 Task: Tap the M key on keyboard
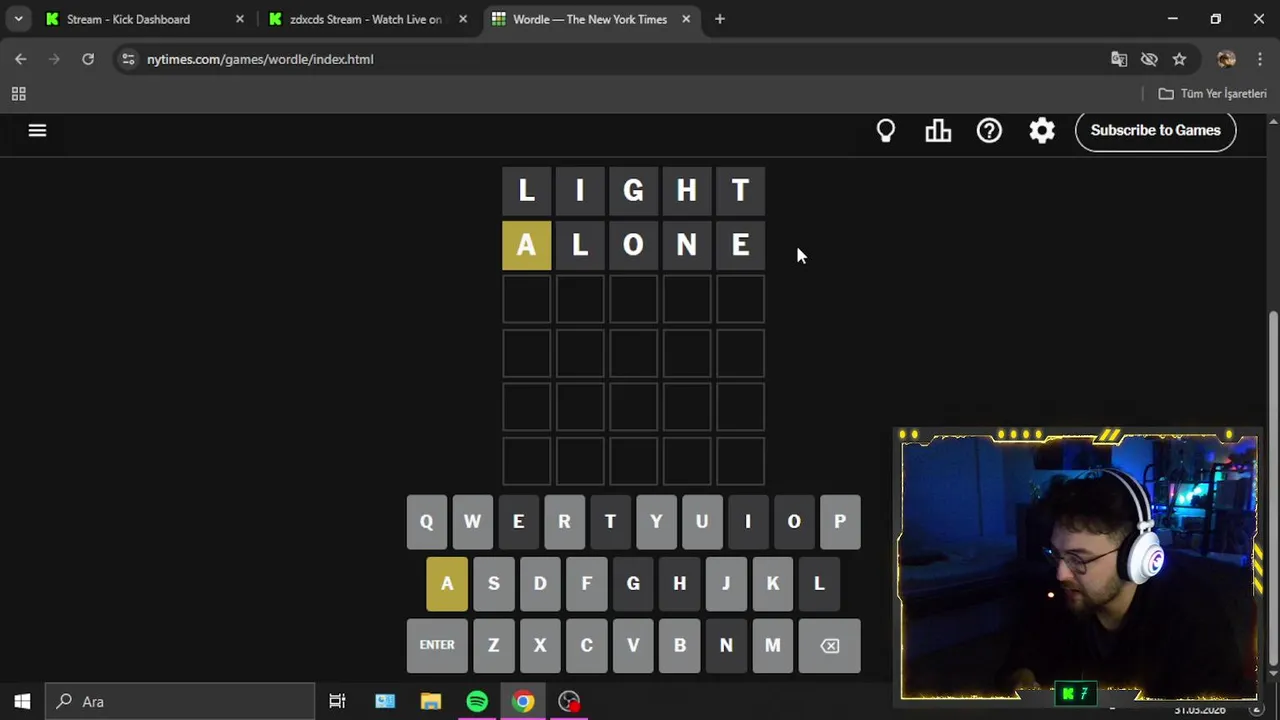point(772,645)
